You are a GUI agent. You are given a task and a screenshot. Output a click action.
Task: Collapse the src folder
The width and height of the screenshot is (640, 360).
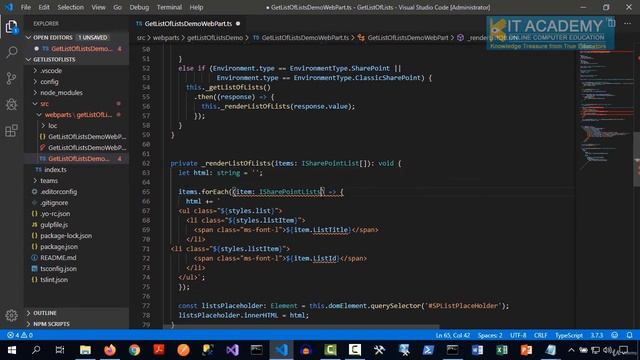point(44,104)
